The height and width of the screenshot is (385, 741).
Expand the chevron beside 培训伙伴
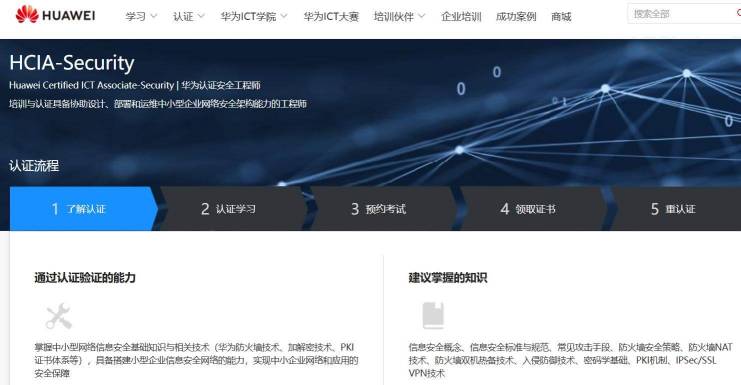point(422,17)
